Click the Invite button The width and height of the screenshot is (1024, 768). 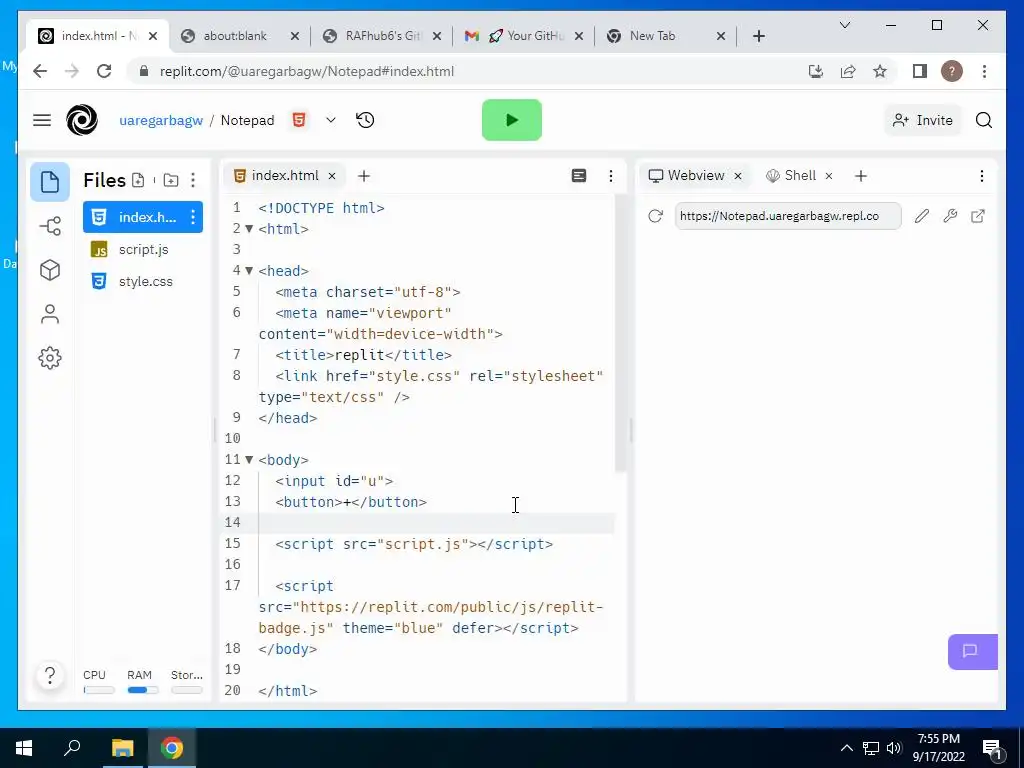923,120
